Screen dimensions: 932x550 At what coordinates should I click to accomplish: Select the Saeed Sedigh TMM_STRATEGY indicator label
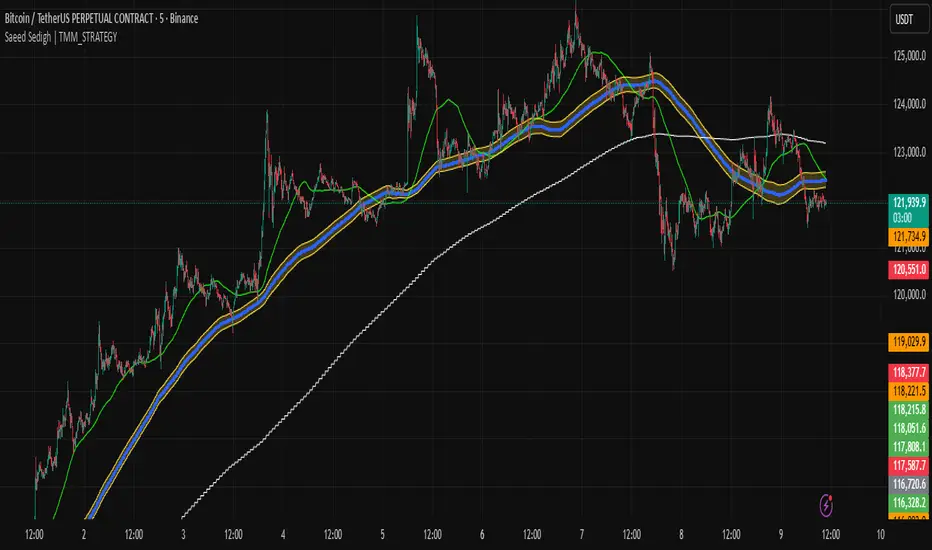(61, 37)
